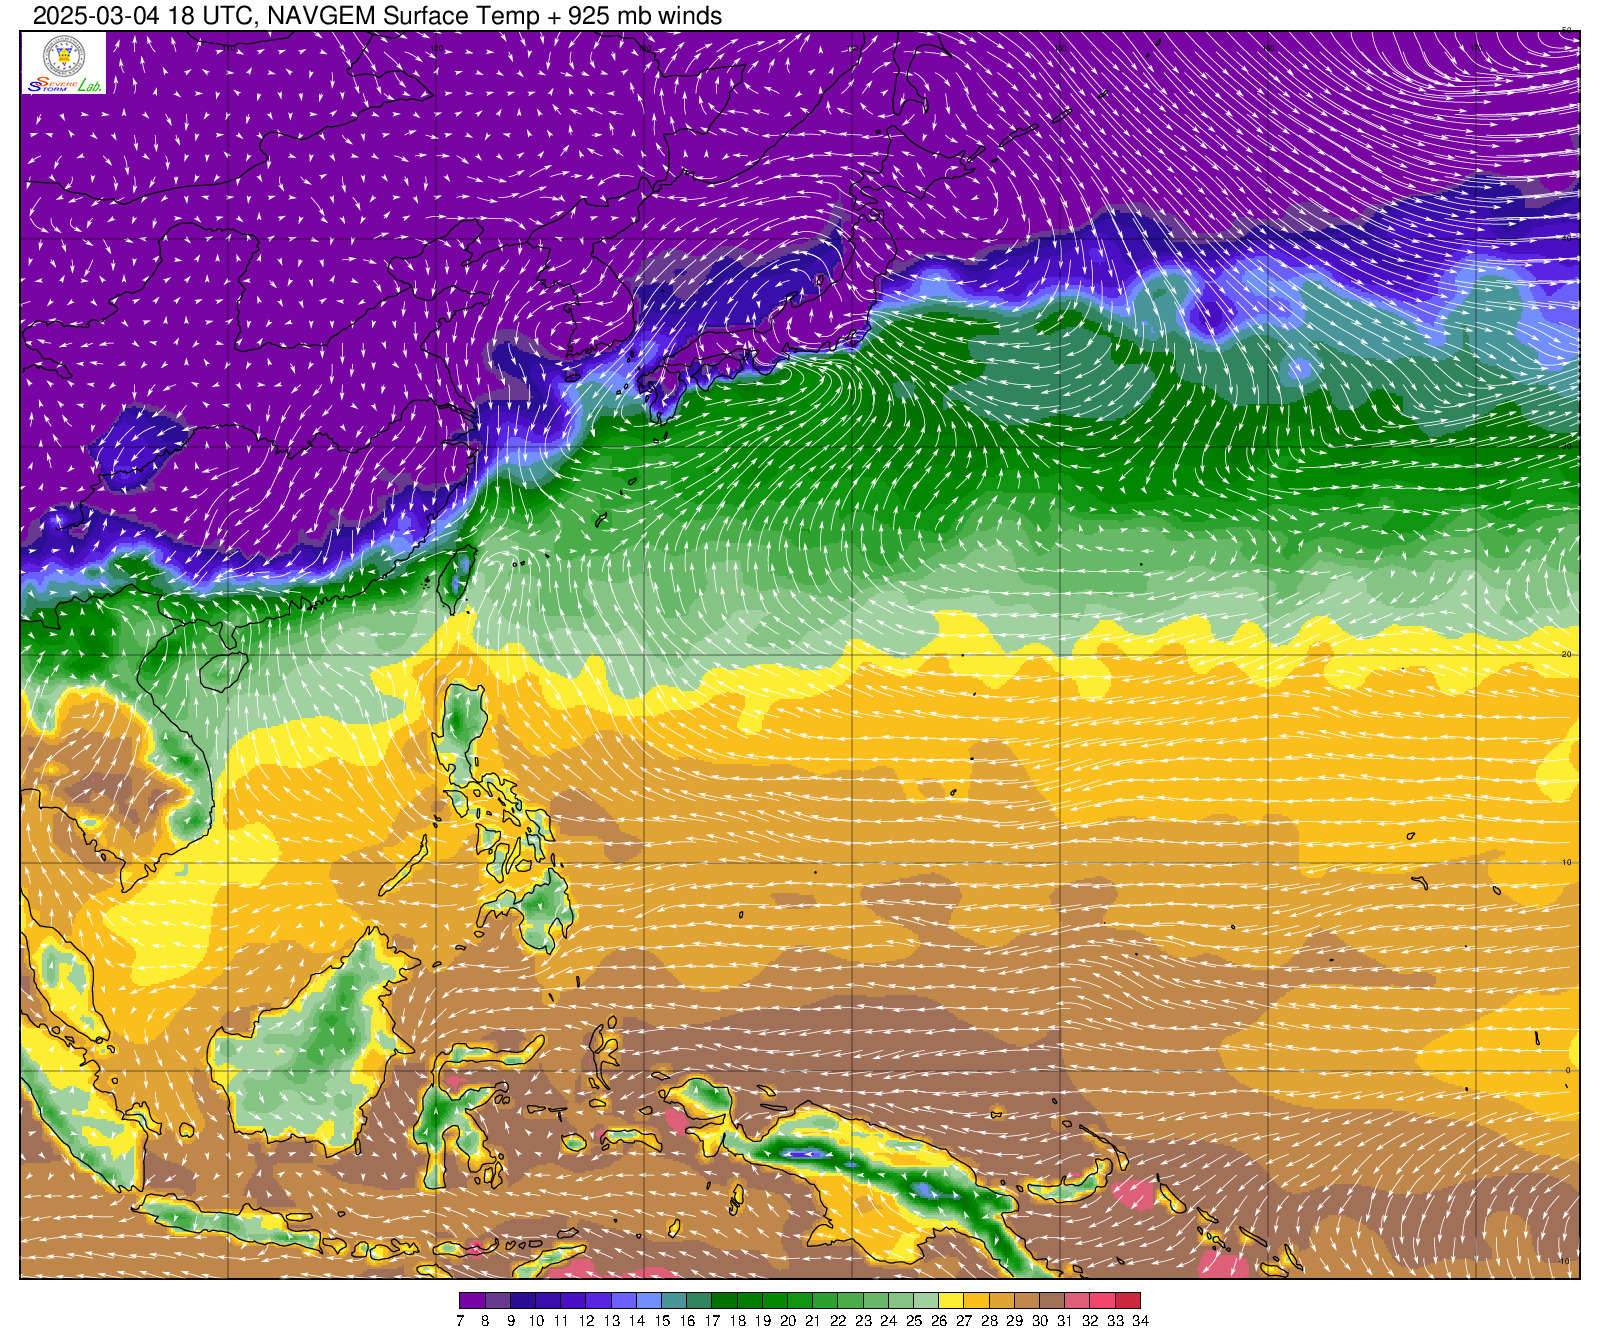Click the legend label "25"
The height and width of the screenshot is (1340, 1600).
914,1321
